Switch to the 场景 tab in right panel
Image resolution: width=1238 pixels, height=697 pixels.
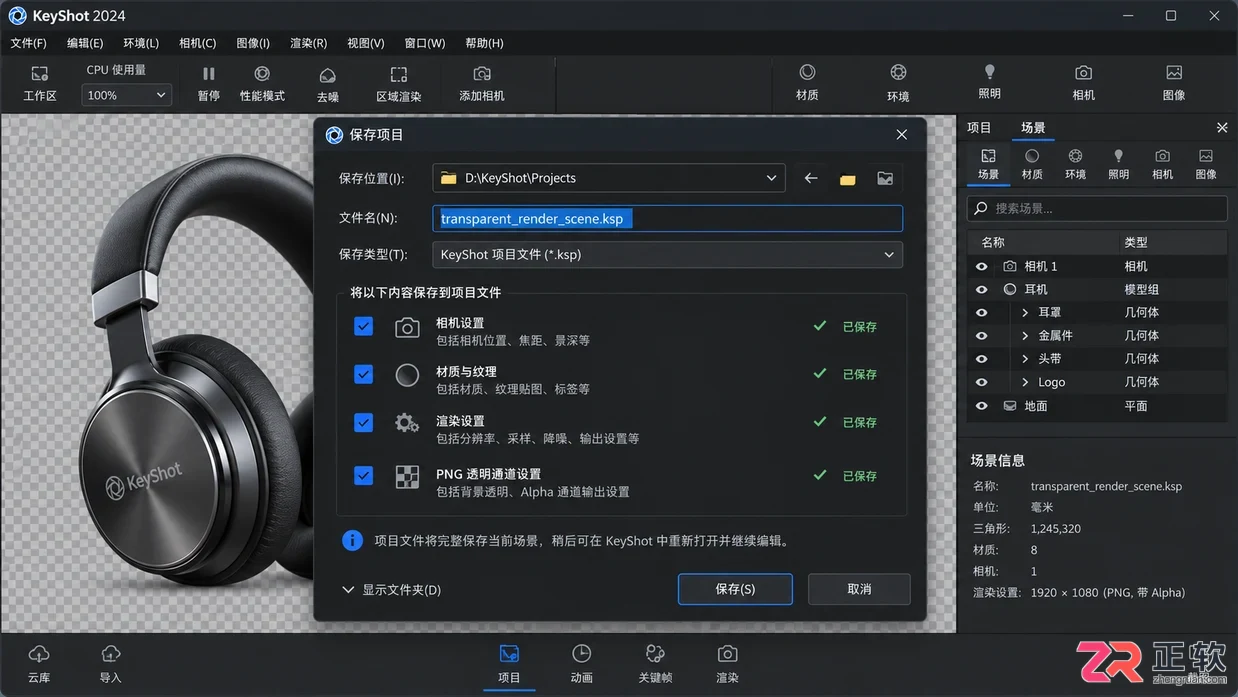click(1033, 128)
